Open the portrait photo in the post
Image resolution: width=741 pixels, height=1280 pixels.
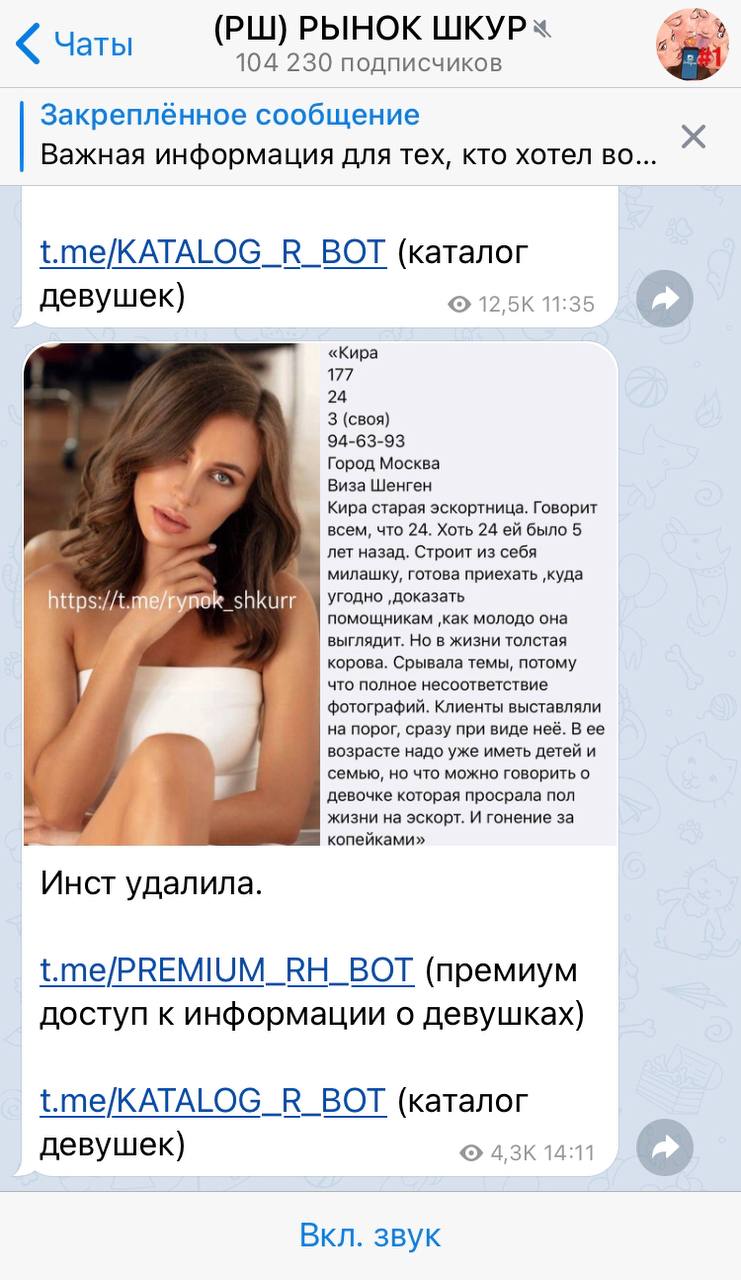pos(172,594)
